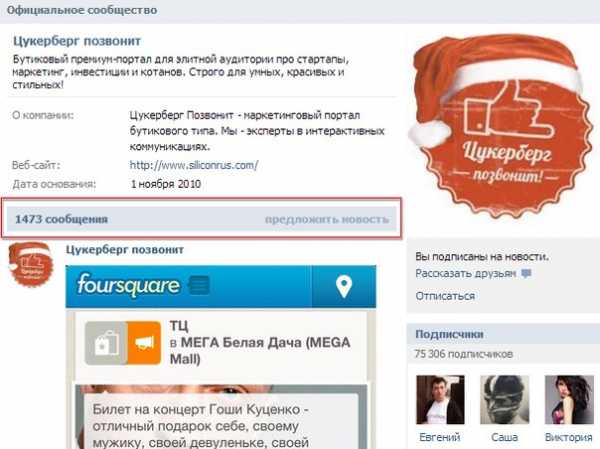Open Саша's subscriber photo
Viewport: 600px width, 449px height.
coord(504,400)
